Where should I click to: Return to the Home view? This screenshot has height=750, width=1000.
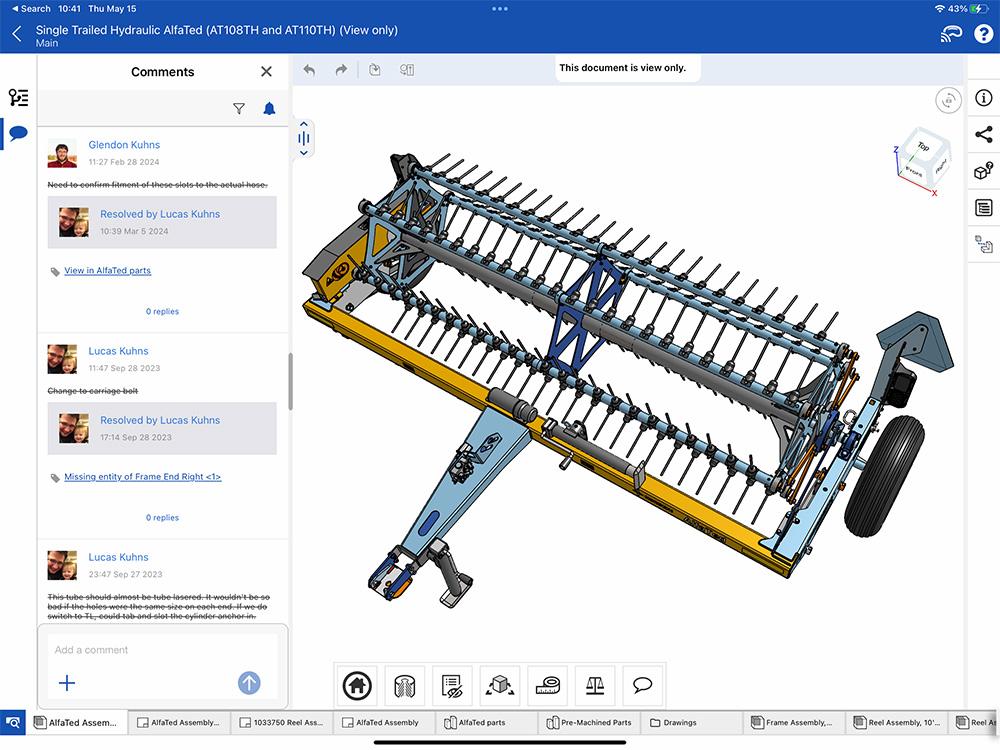[x=356, y=686]
